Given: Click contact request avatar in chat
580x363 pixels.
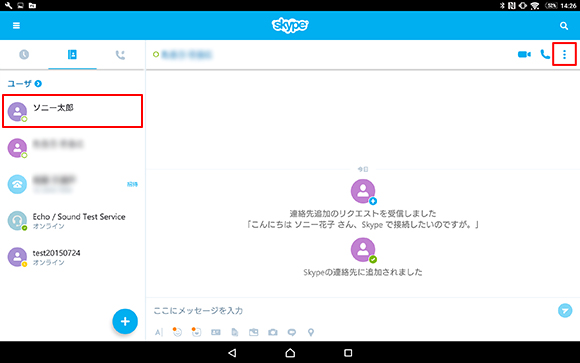Looking at the screenshot, I should click(363, 191).
